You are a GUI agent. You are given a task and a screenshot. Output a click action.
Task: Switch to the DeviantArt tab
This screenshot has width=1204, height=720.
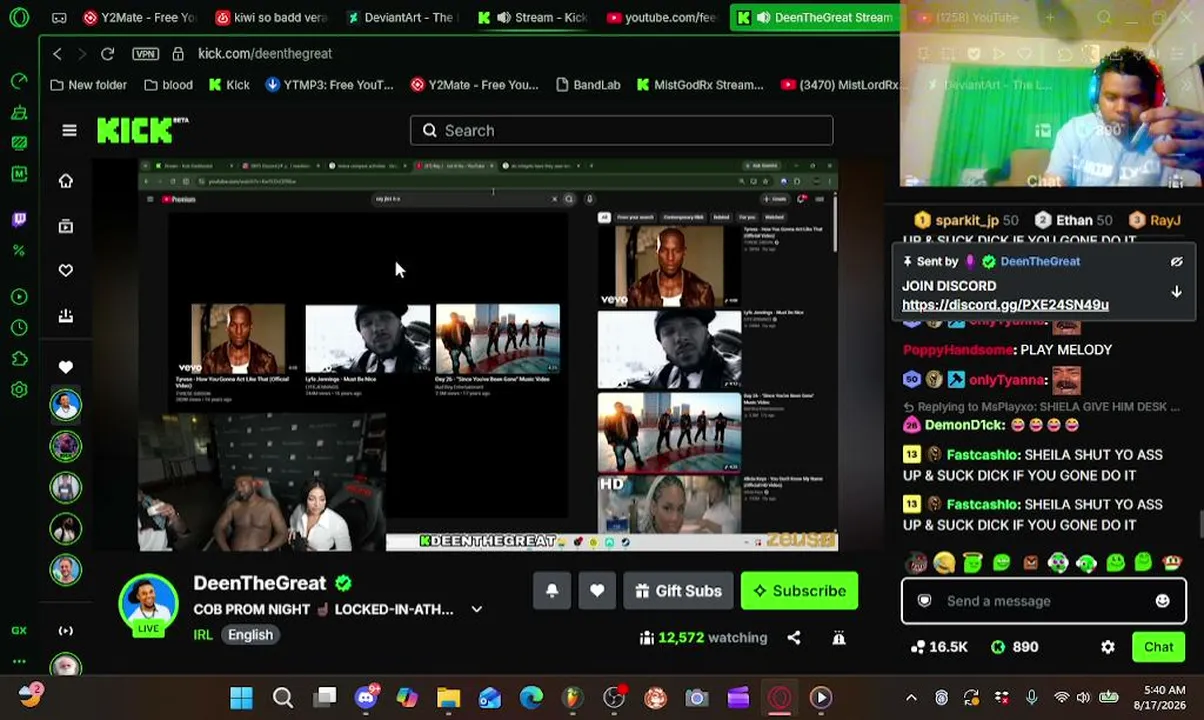402,18
